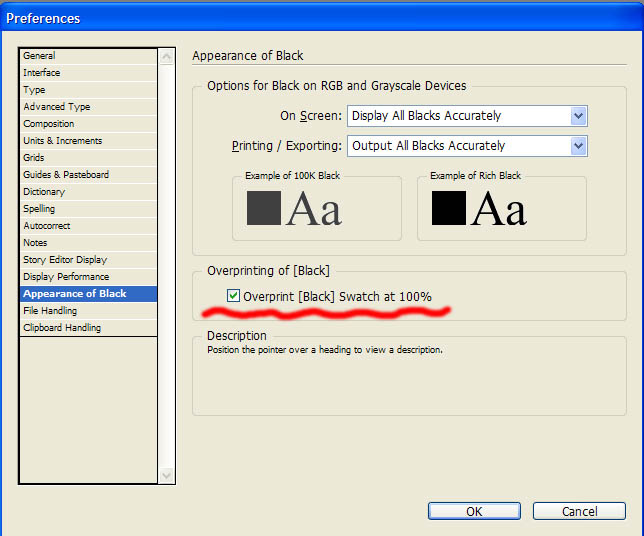Image resolution: width=644 pixels, height=536 pixels.
Task: Open Autocorrect preferences
Action: [88, 226]
